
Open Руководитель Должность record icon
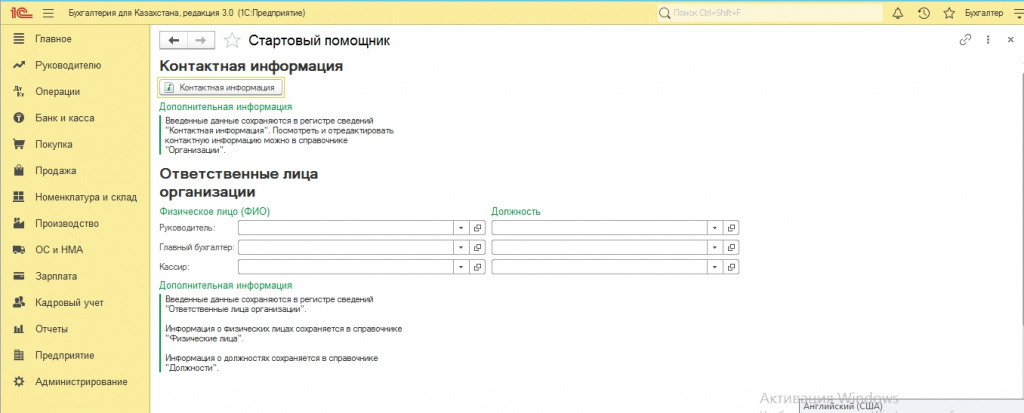pyautogui.click(x=731, y=227)
